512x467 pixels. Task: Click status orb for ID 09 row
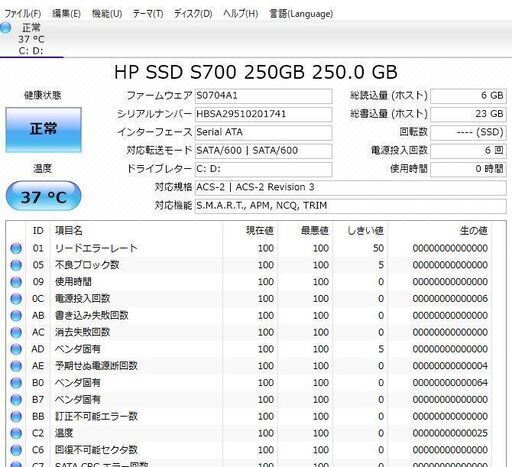click(16, 282)
